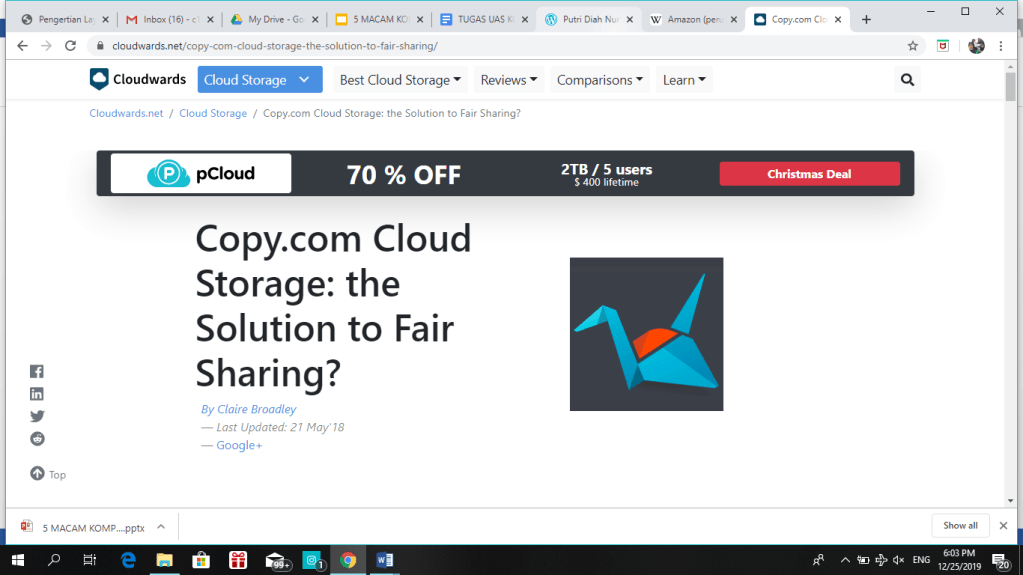Screen dimensions: 1023x575
Task: Share the page on Reddit
Action: (x=37, y=439)
